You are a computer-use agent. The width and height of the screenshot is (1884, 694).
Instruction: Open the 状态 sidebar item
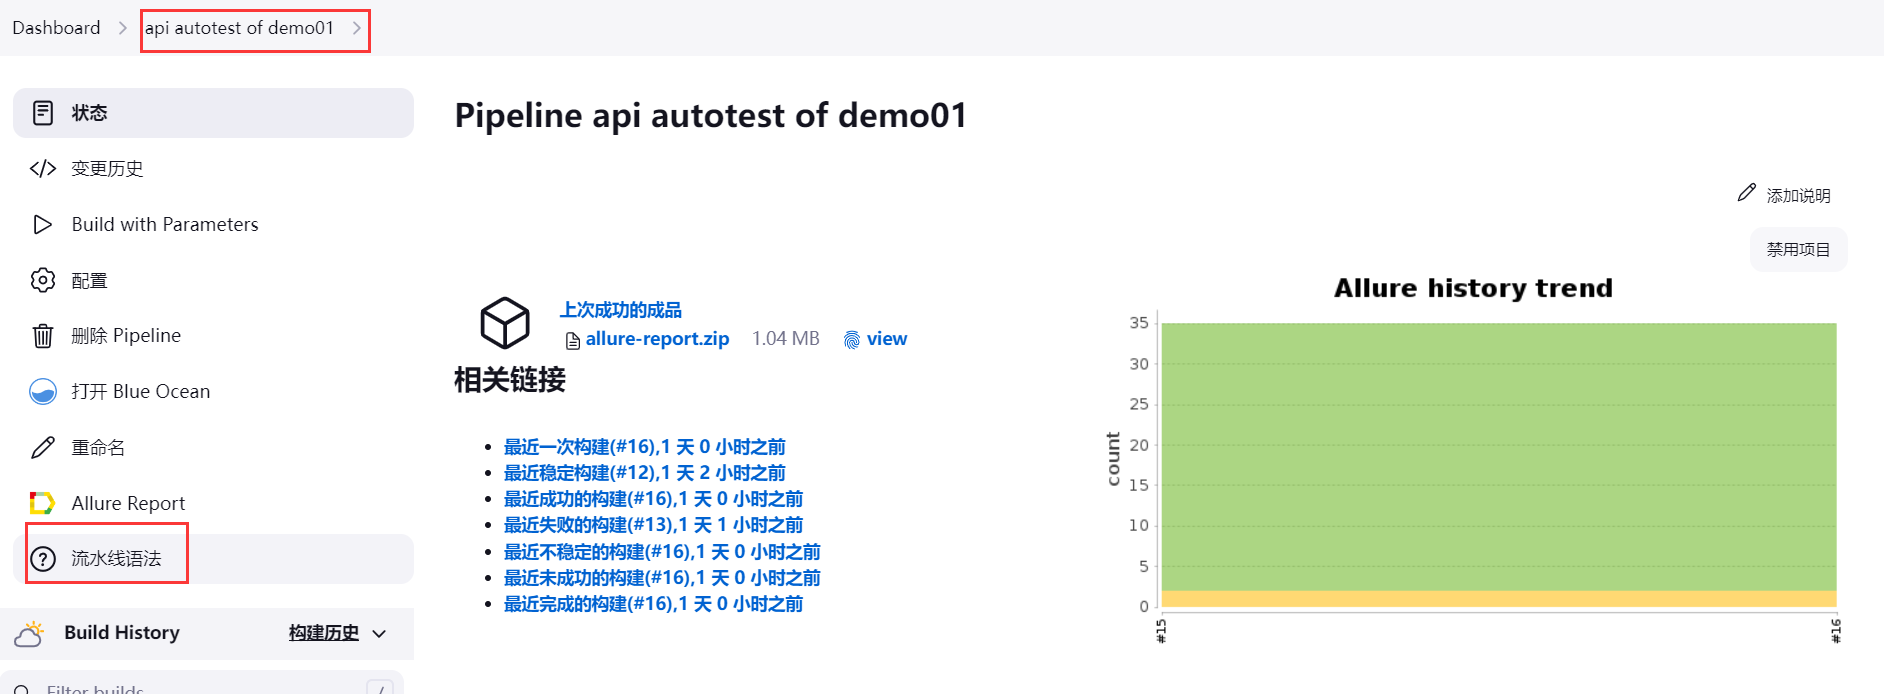[x=213, y=113]
